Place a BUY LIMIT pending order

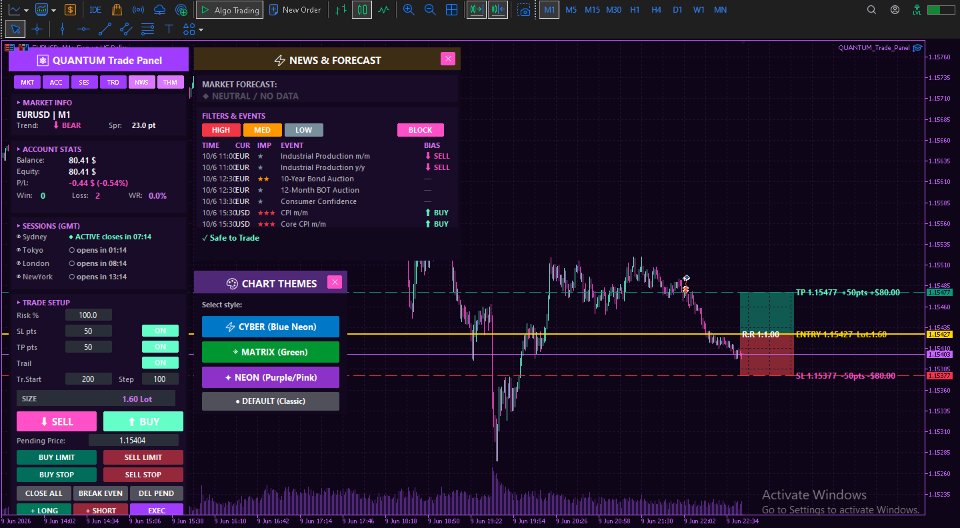pyautogui.click(x=57, y=458)
